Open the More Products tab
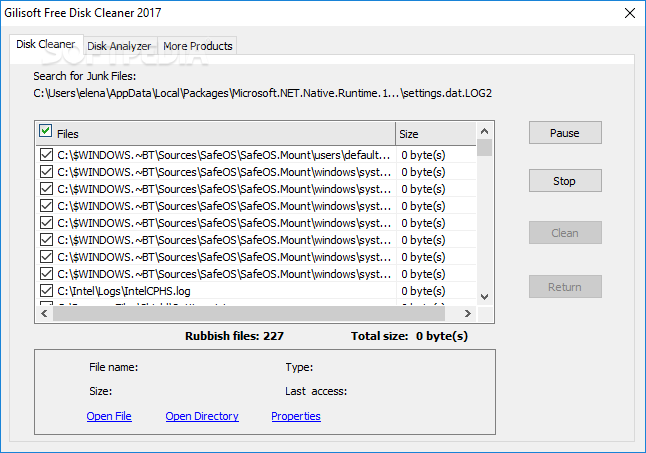Image resolution: width=646 pixels, height=453 pixels. click(x=198, y=46)
